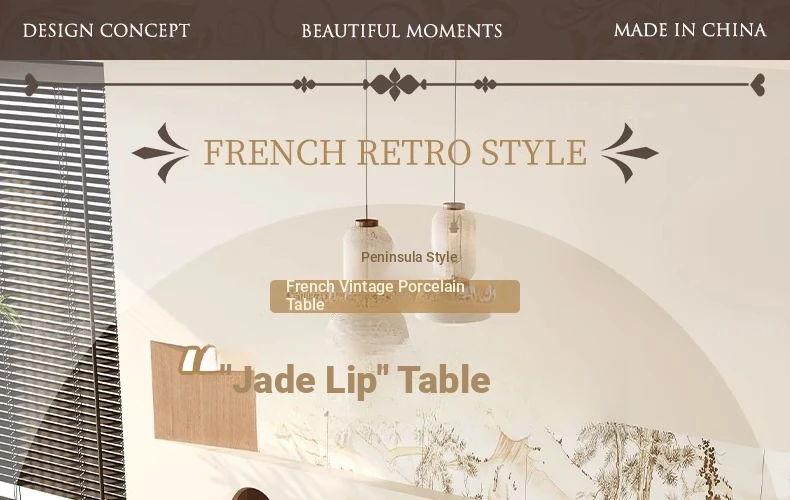The image size is (790, 500).
Task: Click the MADE IN CHINA header text
Action: [x=690, y=30]
